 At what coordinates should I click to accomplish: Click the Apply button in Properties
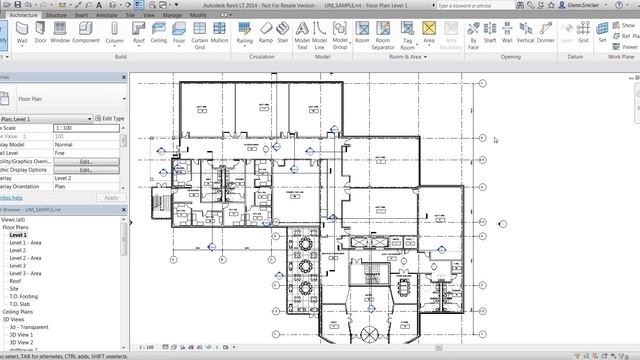(x=111, y=198)
